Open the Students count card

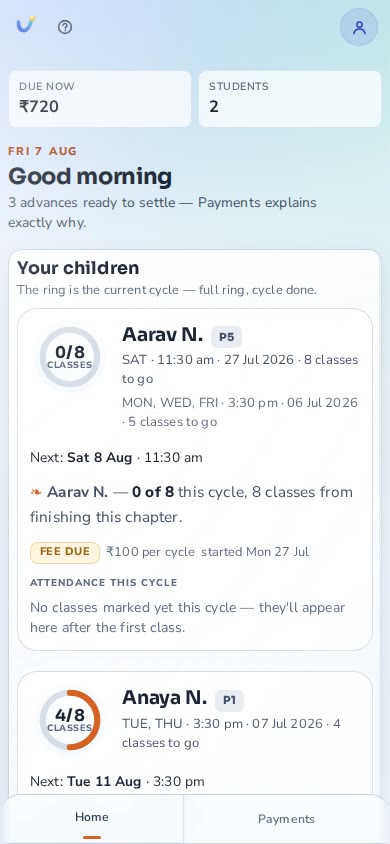[290, 99]
